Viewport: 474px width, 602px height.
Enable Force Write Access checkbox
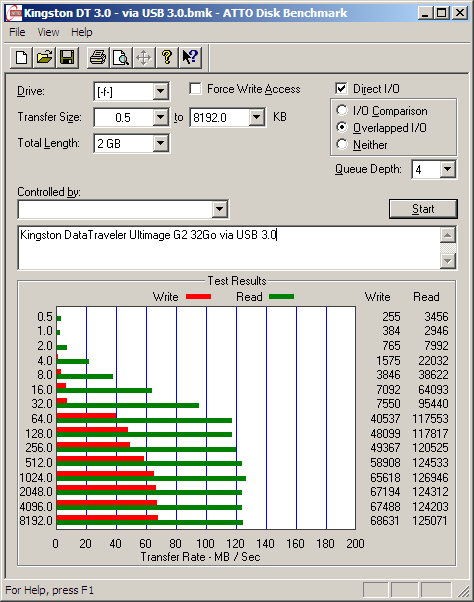click(x=195, y=89)
